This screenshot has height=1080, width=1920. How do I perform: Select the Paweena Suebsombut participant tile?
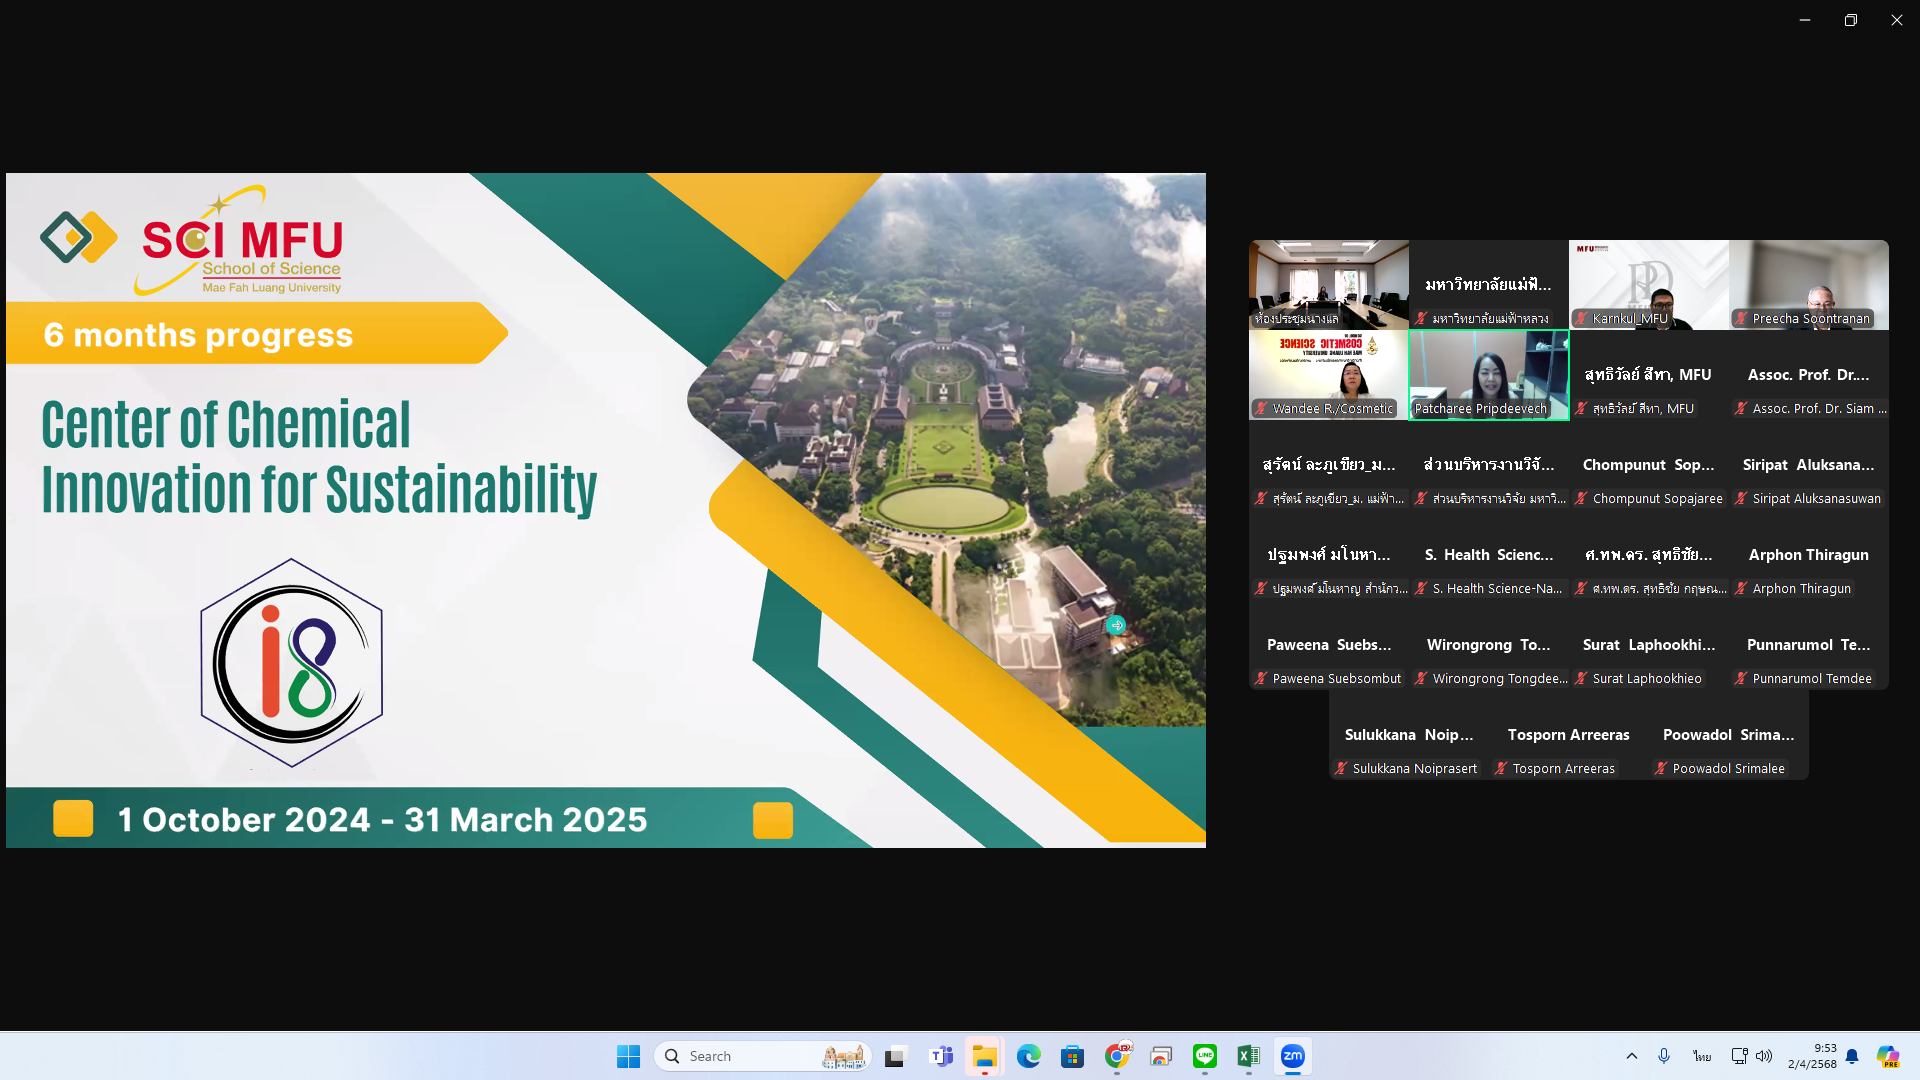click(x=1329, y=645)
